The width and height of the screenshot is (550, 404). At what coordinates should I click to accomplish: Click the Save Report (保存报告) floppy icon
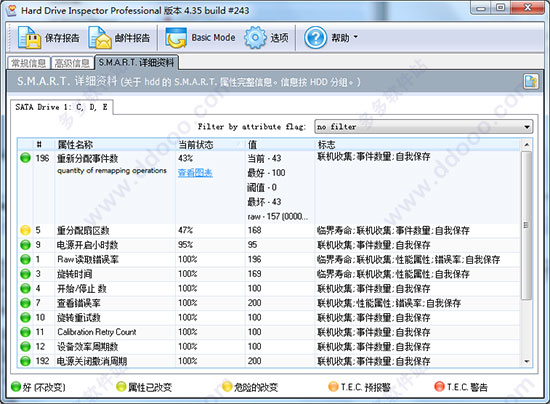[x=29, y=38]
